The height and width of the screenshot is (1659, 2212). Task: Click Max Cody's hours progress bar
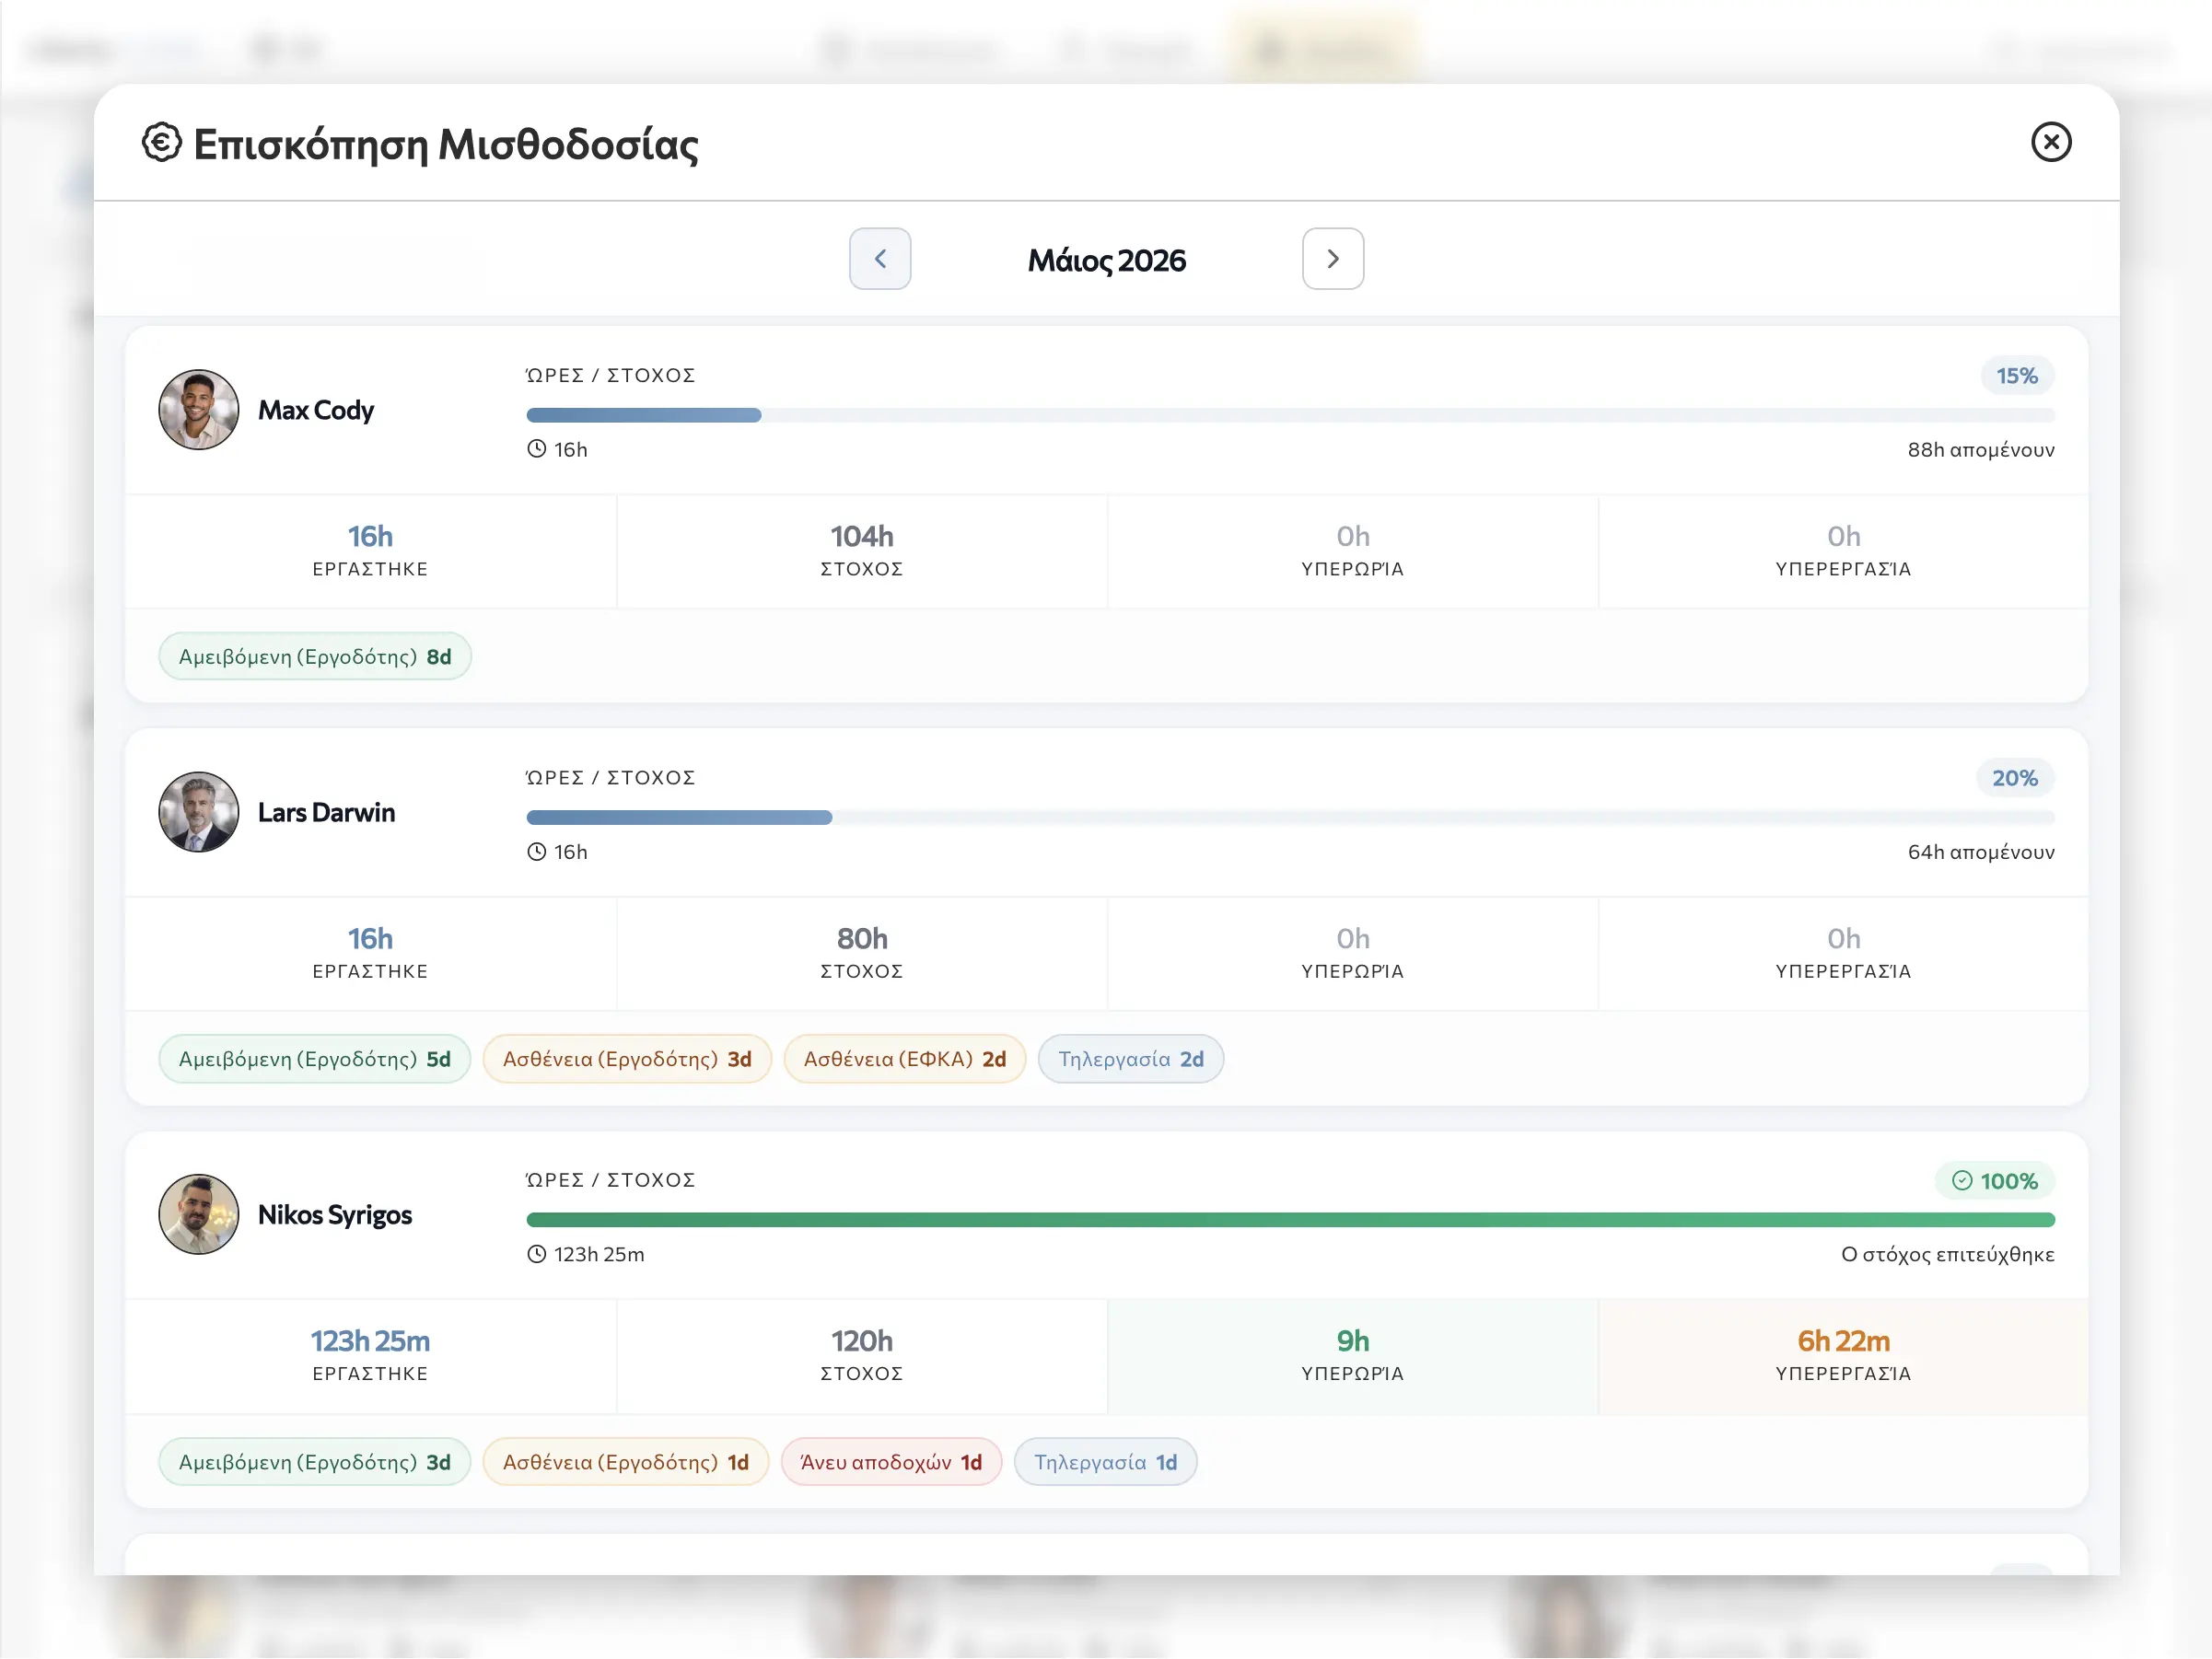1290,415
